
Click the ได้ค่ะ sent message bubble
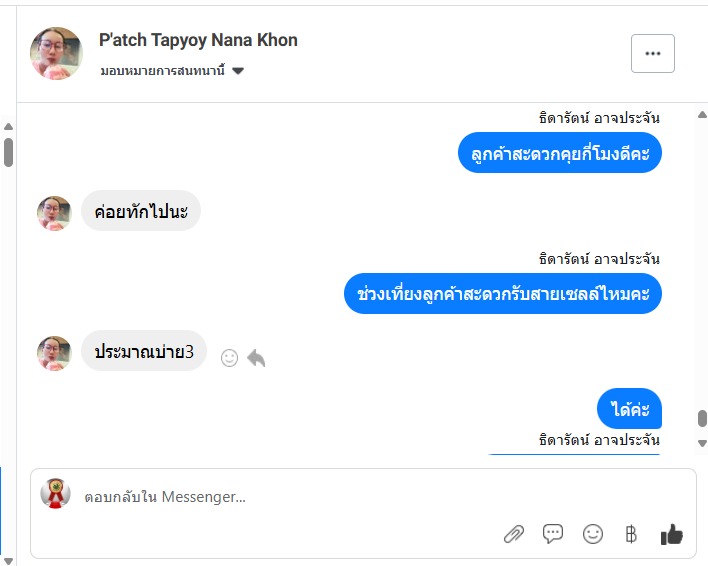[x=630, y=409]
